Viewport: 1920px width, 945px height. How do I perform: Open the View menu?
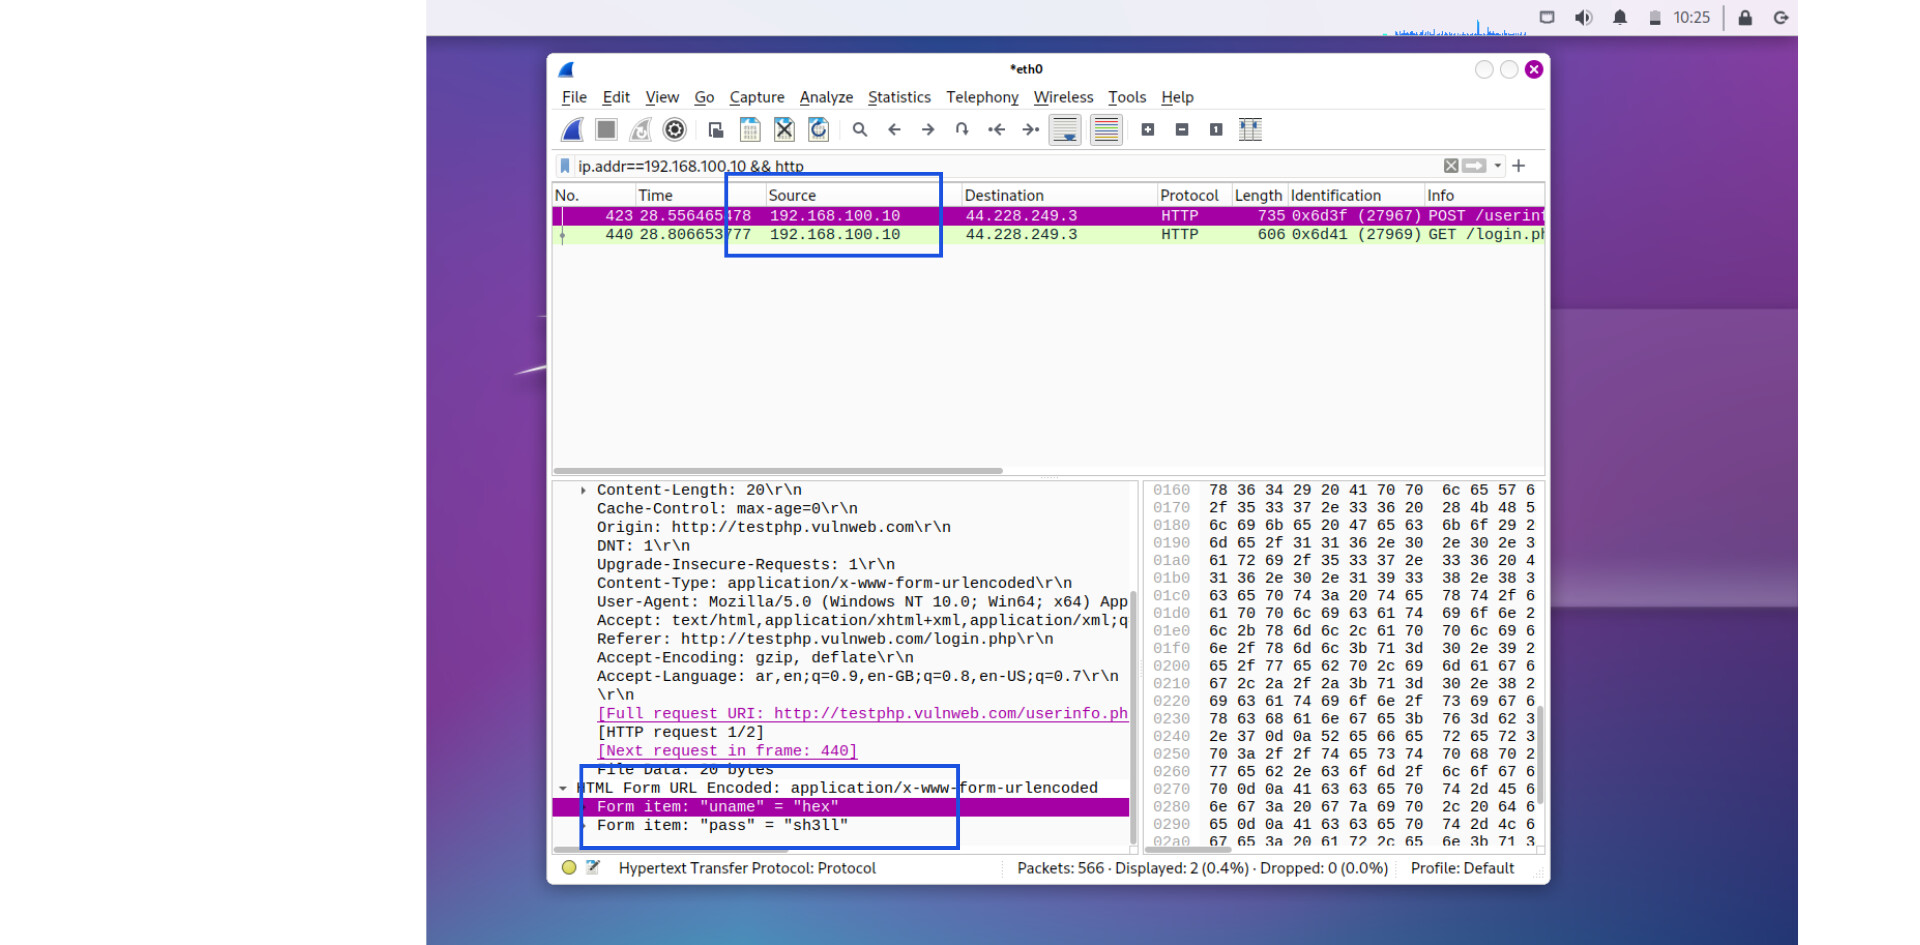coord(662,97)
